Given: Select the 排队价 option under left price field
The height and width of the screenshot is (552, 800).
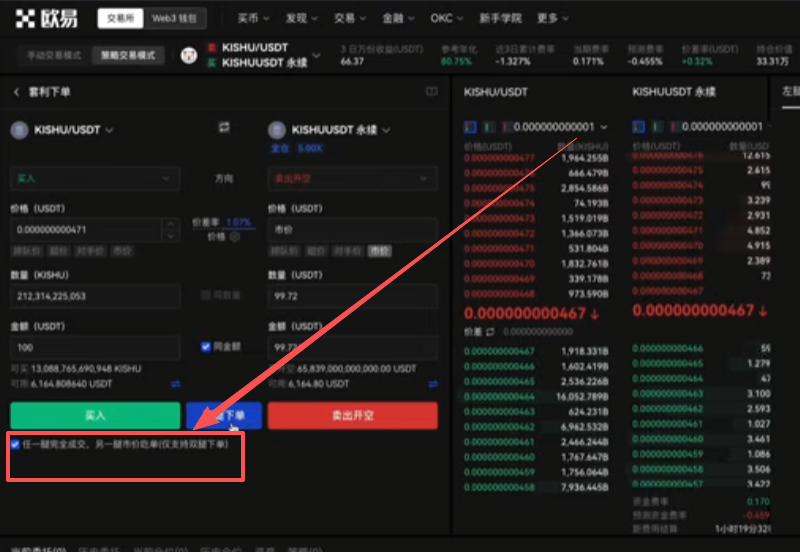Looking at the screenshot, I should click(x=27, y=251).
